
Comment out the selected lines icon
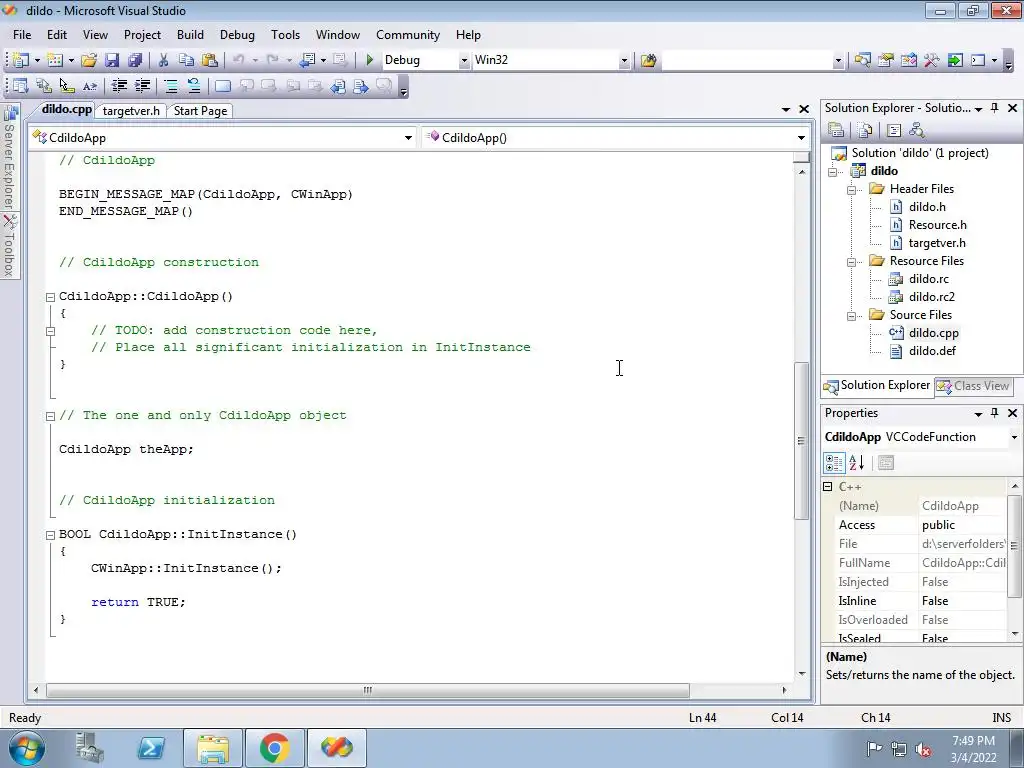coord(171,86)
